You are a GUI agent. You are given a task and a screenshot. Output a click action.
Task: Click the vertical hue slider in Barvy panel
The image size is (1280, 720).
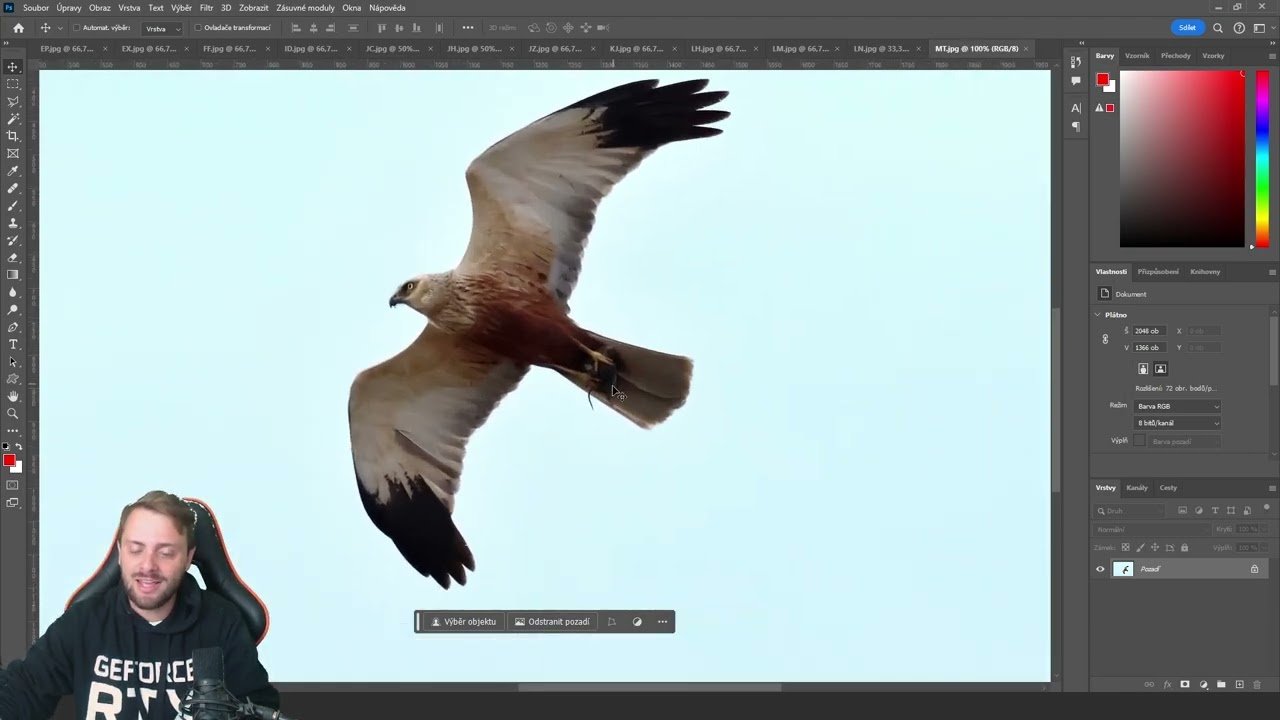tap(1262, 159)
